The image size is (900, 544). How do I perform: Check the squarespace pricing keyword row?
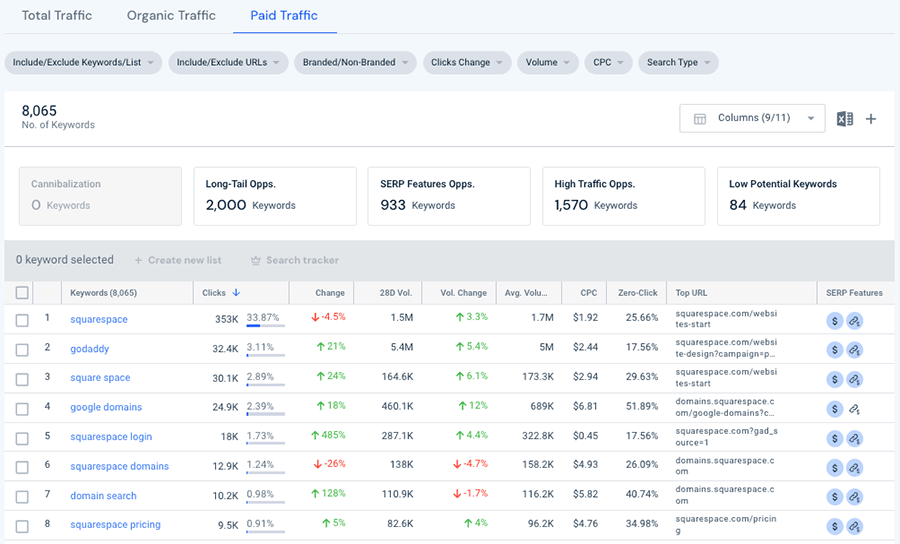(22, 526)
